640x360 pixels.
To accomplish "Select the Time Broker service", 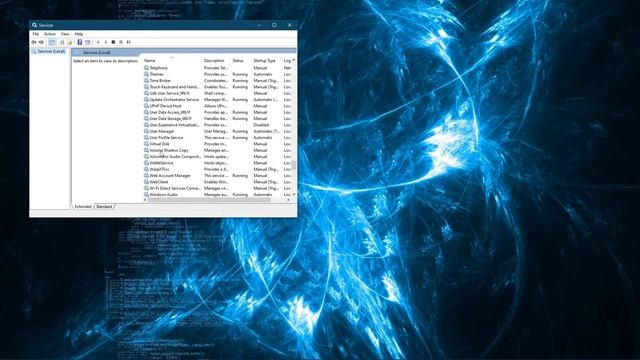I will (x=217, y=80).
